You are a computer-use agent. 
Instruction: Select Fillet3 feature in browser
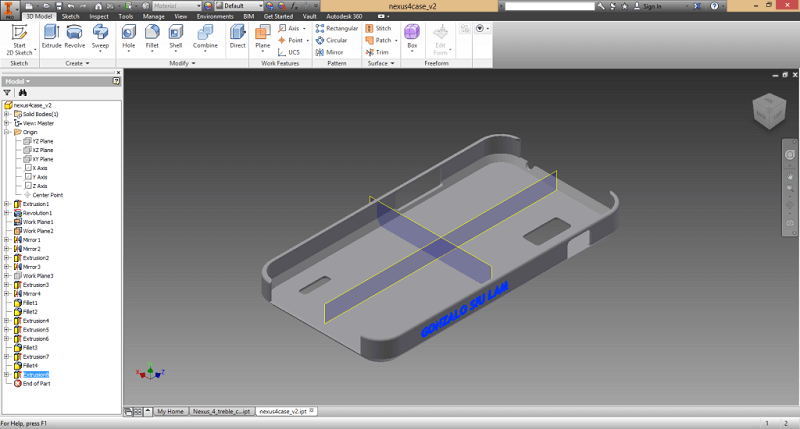click(30, 347)
